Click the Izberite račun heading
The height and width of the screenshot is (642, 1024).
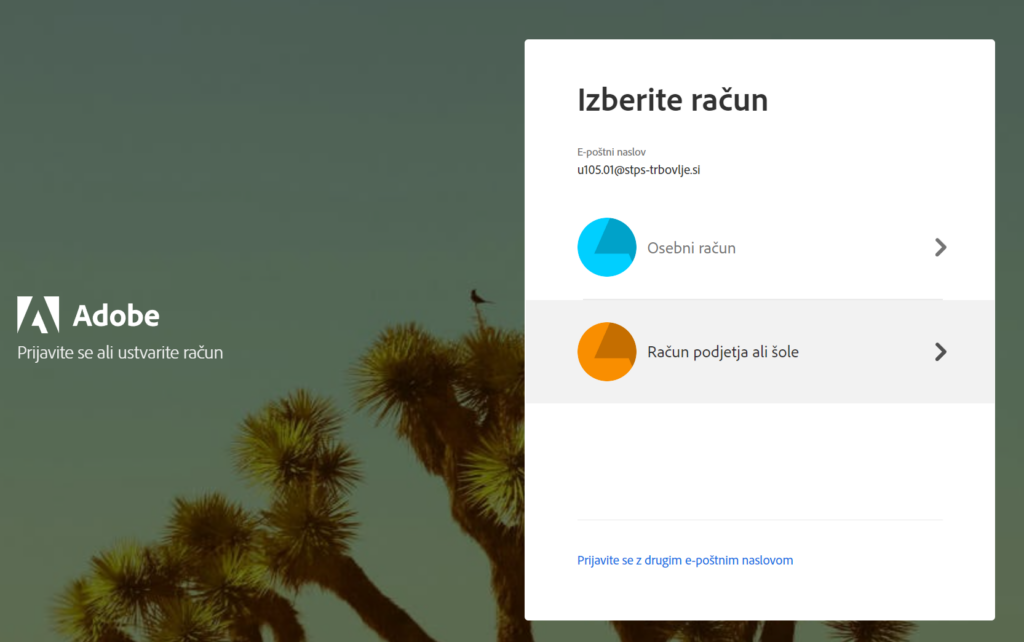point(673,100)
